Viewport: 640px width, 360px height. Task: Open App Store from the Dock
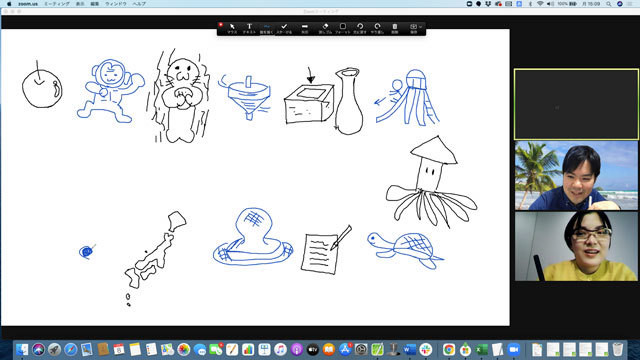point(345,349)
